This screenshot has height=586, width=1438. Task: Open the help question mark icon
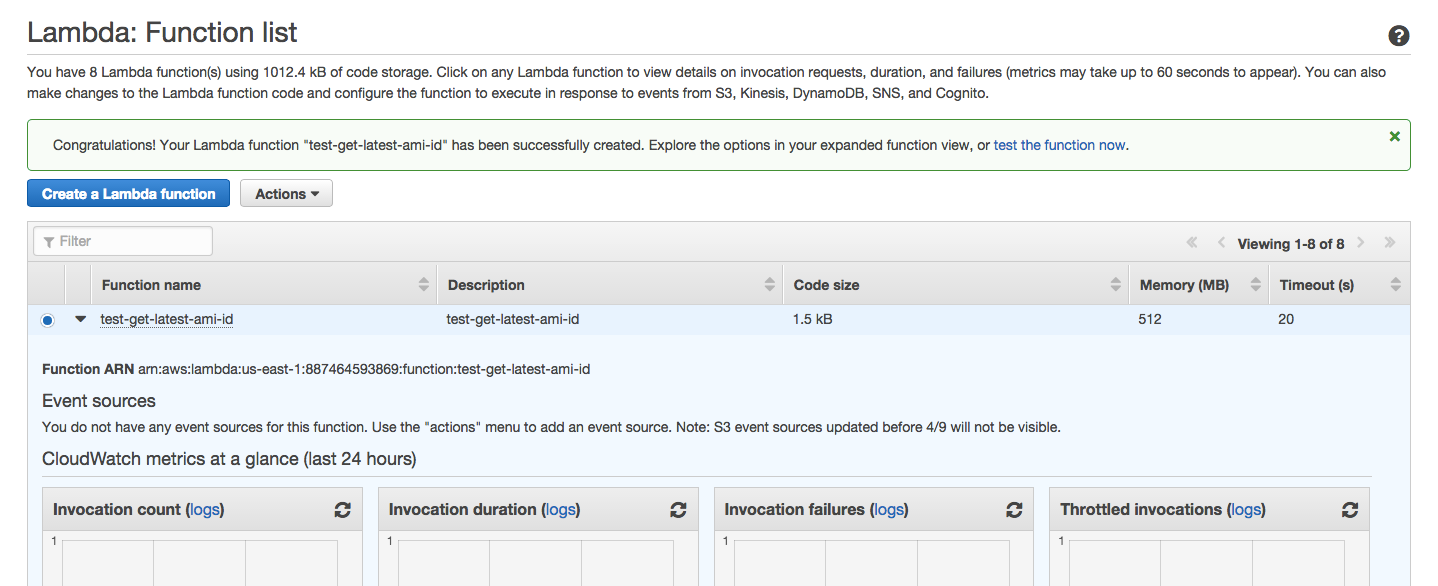(1397, 36)
